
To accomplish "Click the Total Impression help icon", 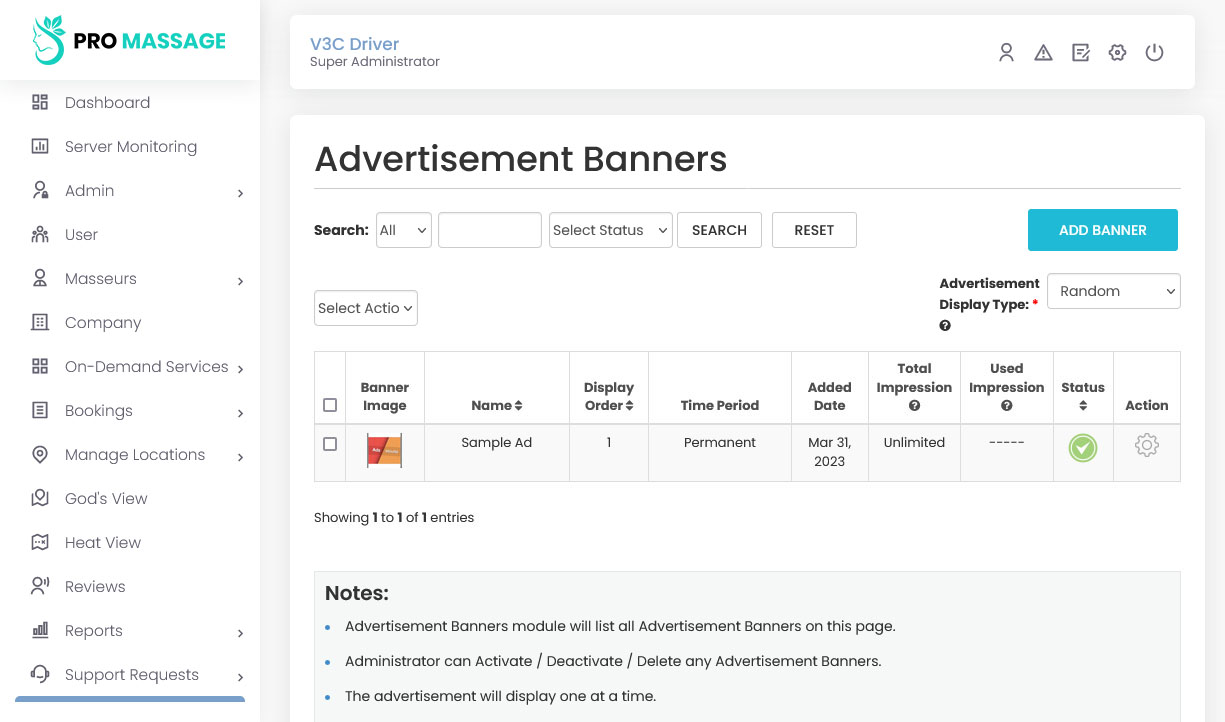I will pos(914,406).
